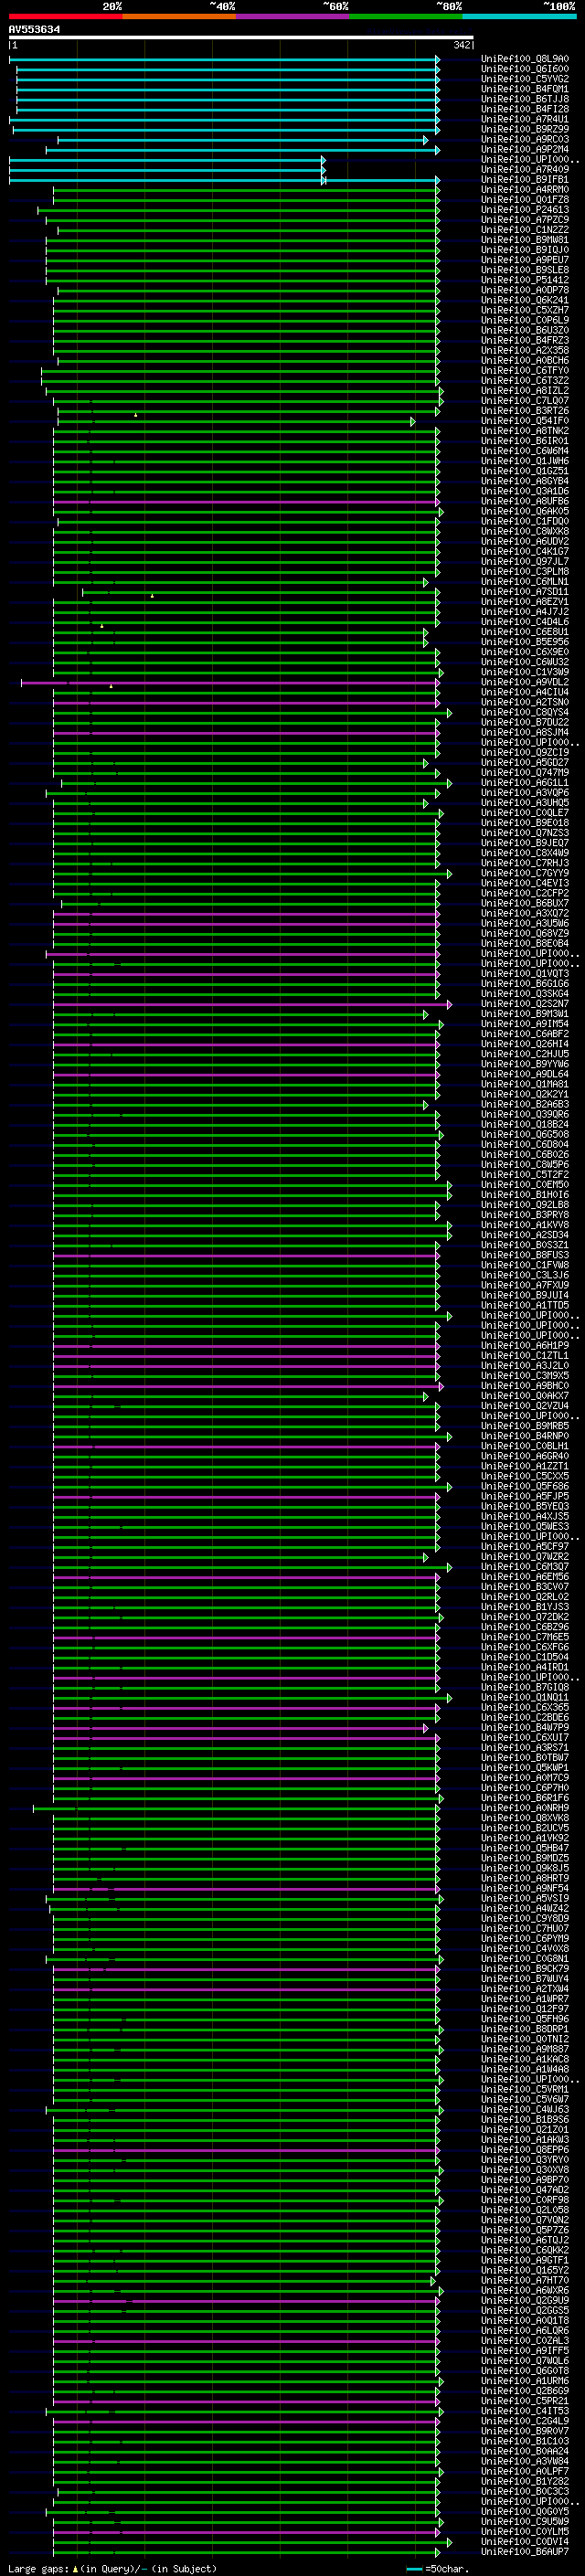Click the =50char. scale legend
This screenshot has height=2576, width=585.
pos(436,2568)
